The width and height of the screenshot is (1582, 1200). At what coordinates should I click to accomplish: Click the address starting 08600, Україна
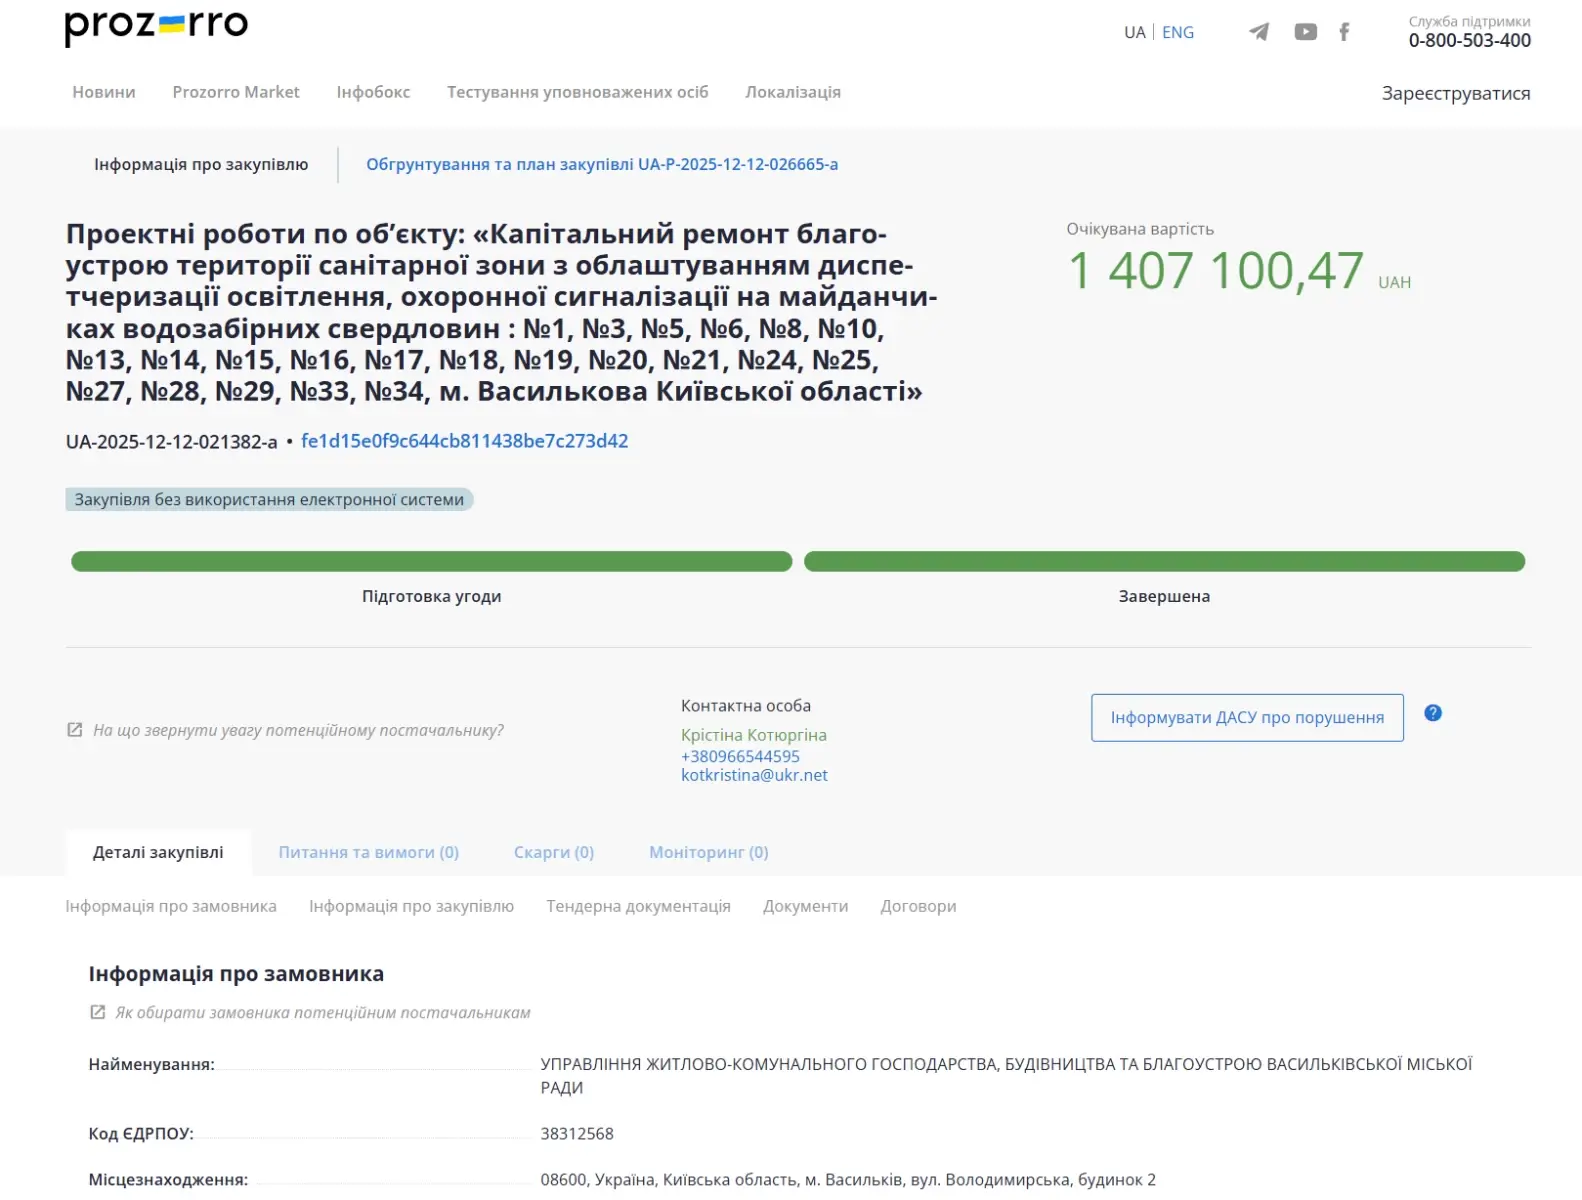click(848, 1179)
